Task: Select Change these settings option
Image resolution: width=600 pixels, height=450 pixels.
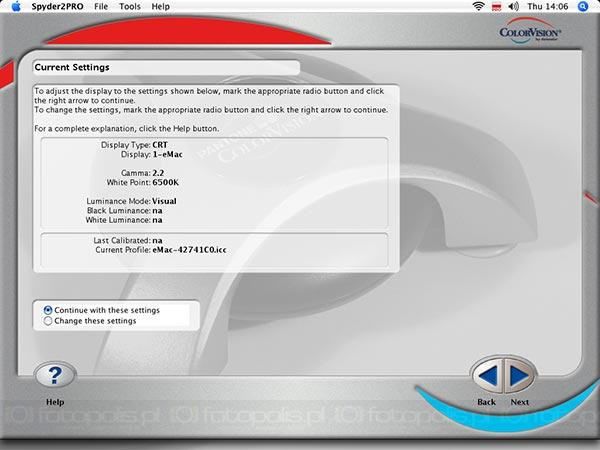Action: pos(90,321)
